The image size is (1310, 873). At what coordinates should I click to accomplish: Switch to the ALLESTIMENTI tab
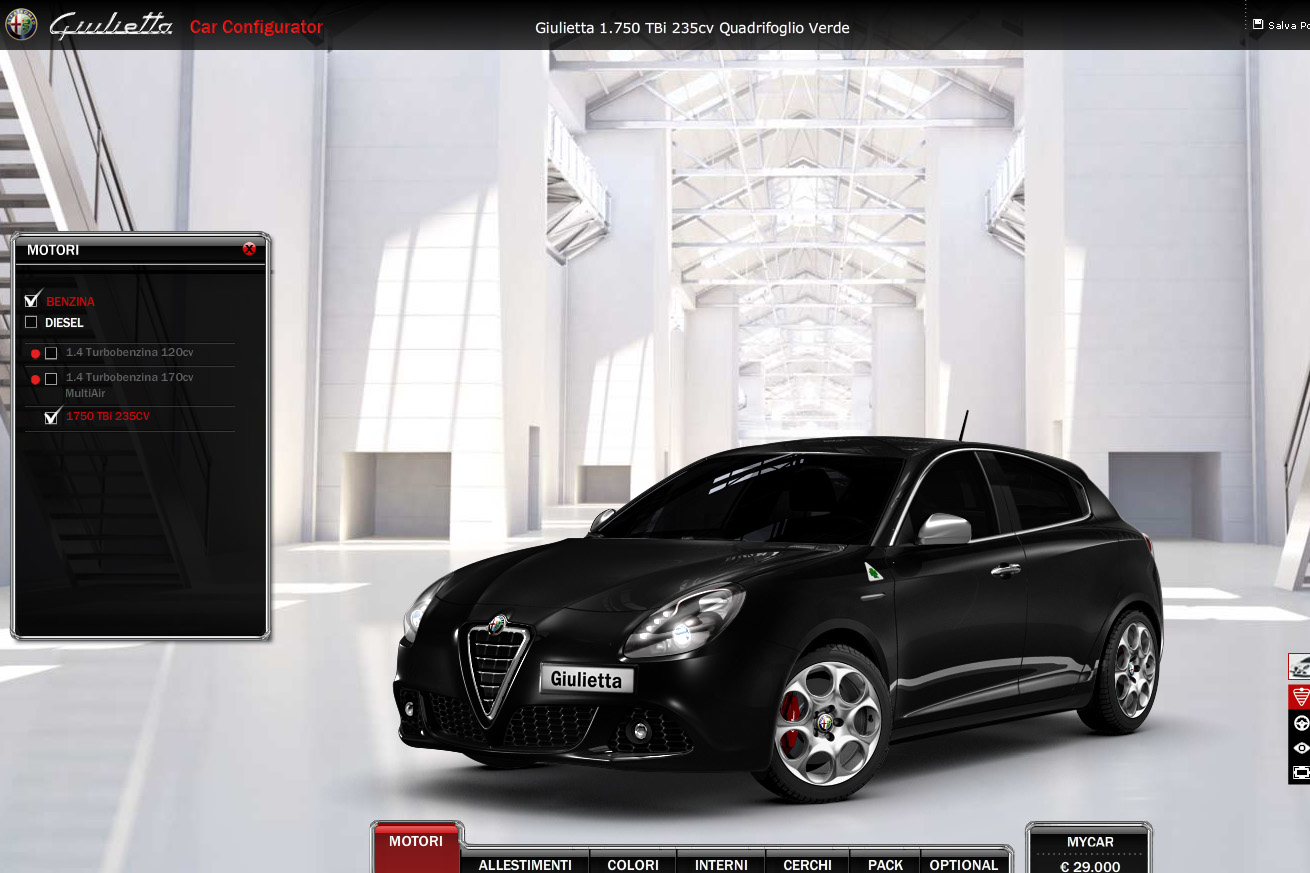525,864
